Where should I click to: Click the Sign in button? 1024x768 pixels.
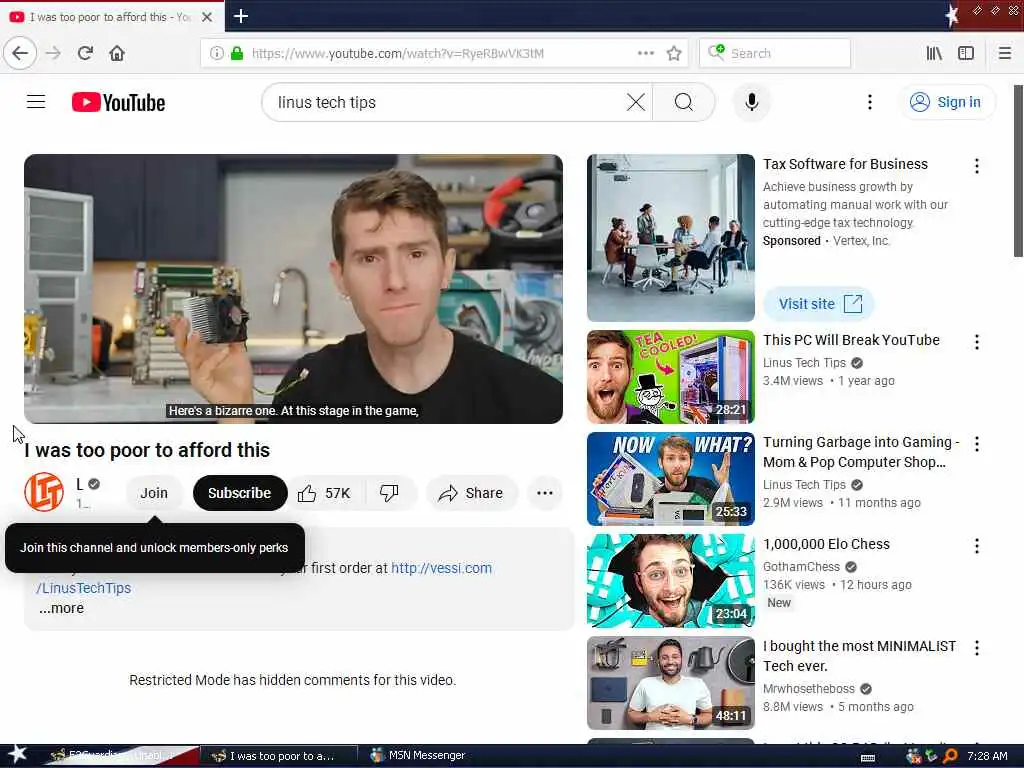946,102
